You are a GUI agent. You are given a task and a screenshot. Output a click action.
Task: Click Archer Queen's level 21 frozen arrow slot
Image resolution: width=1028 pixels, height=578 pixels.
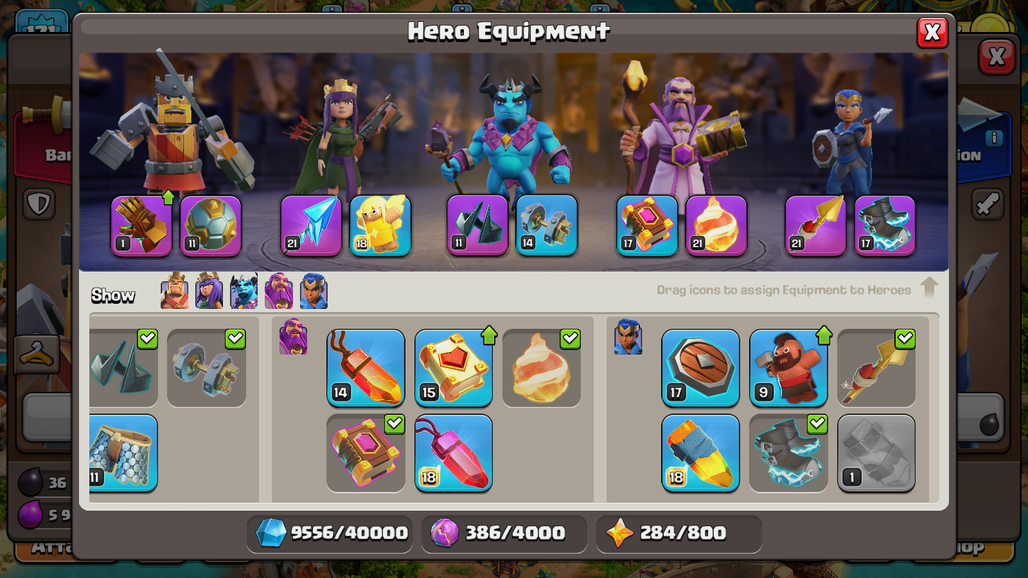click(311, 225)
